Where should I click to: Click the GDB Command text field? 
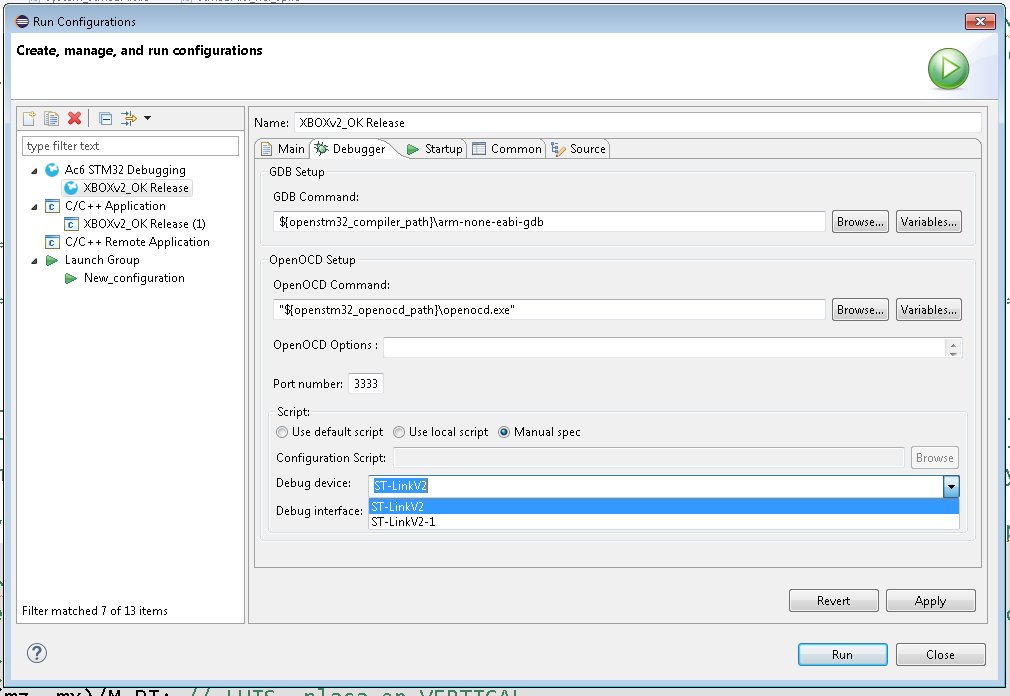coord(549,221)
